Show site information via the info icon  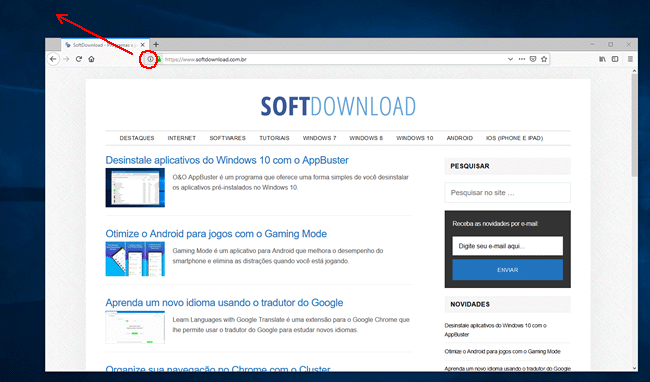click(150, 59)
